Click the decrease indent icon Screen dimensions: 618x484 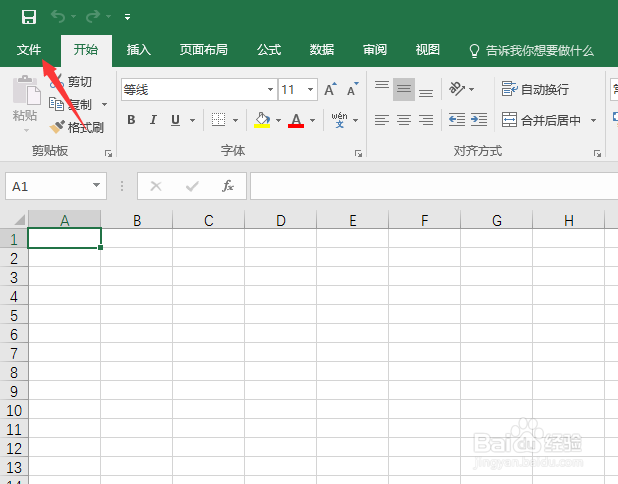(x=457, y=120)
